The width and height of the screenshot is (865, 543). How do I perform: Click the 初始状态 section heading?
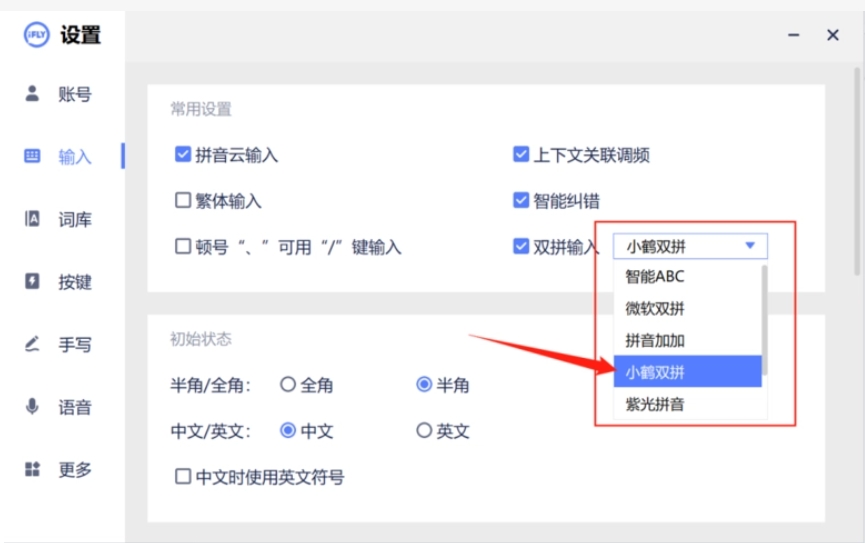click(201, 339)
